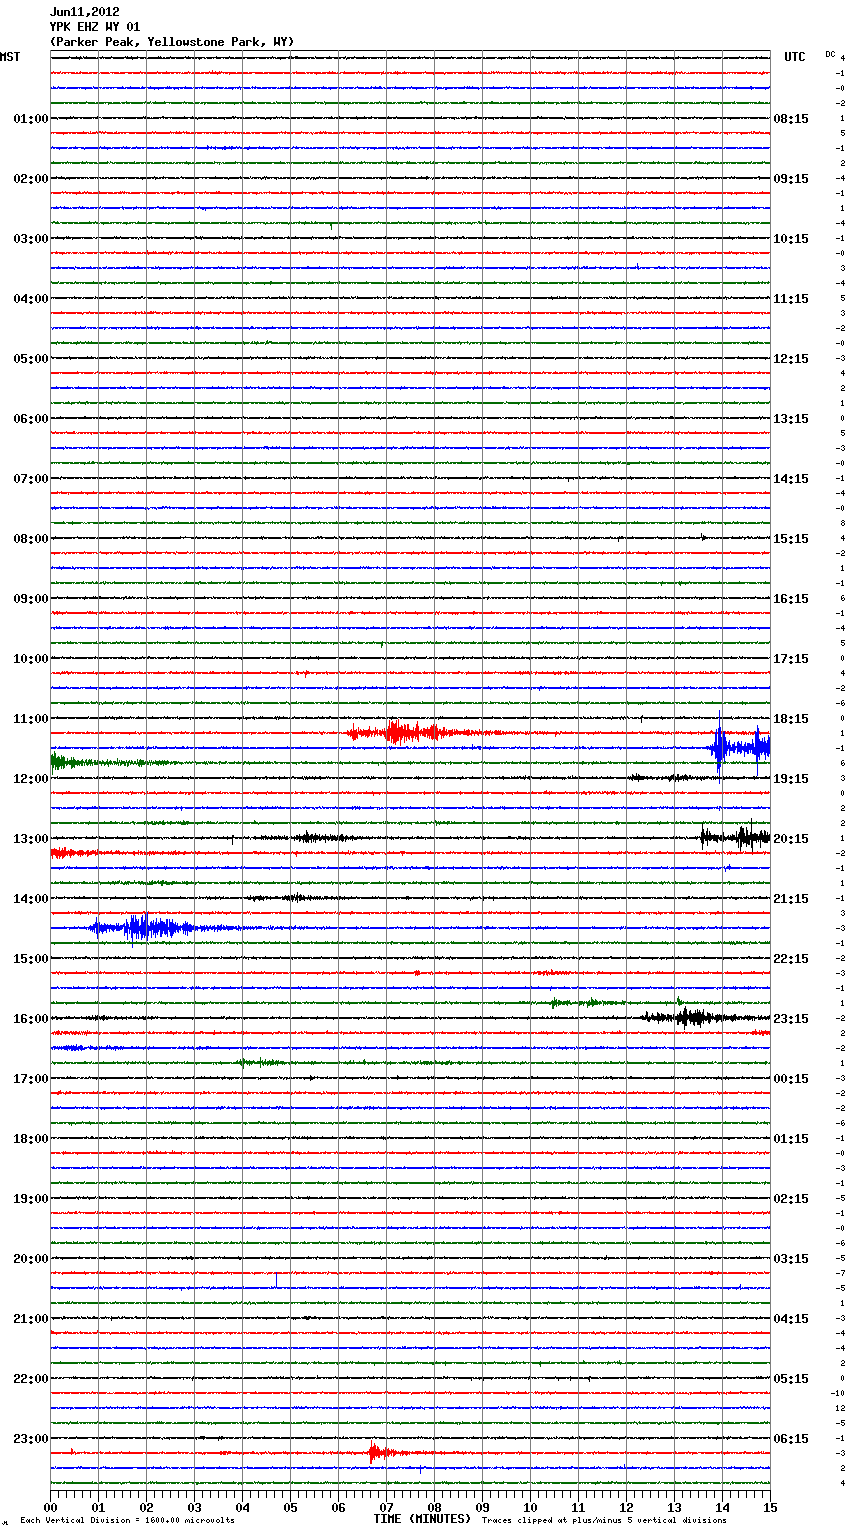Click the TIME (MINUTES) axis title
The height and width of the screenshot is (1534, 850).
(x=422, y=1519)
